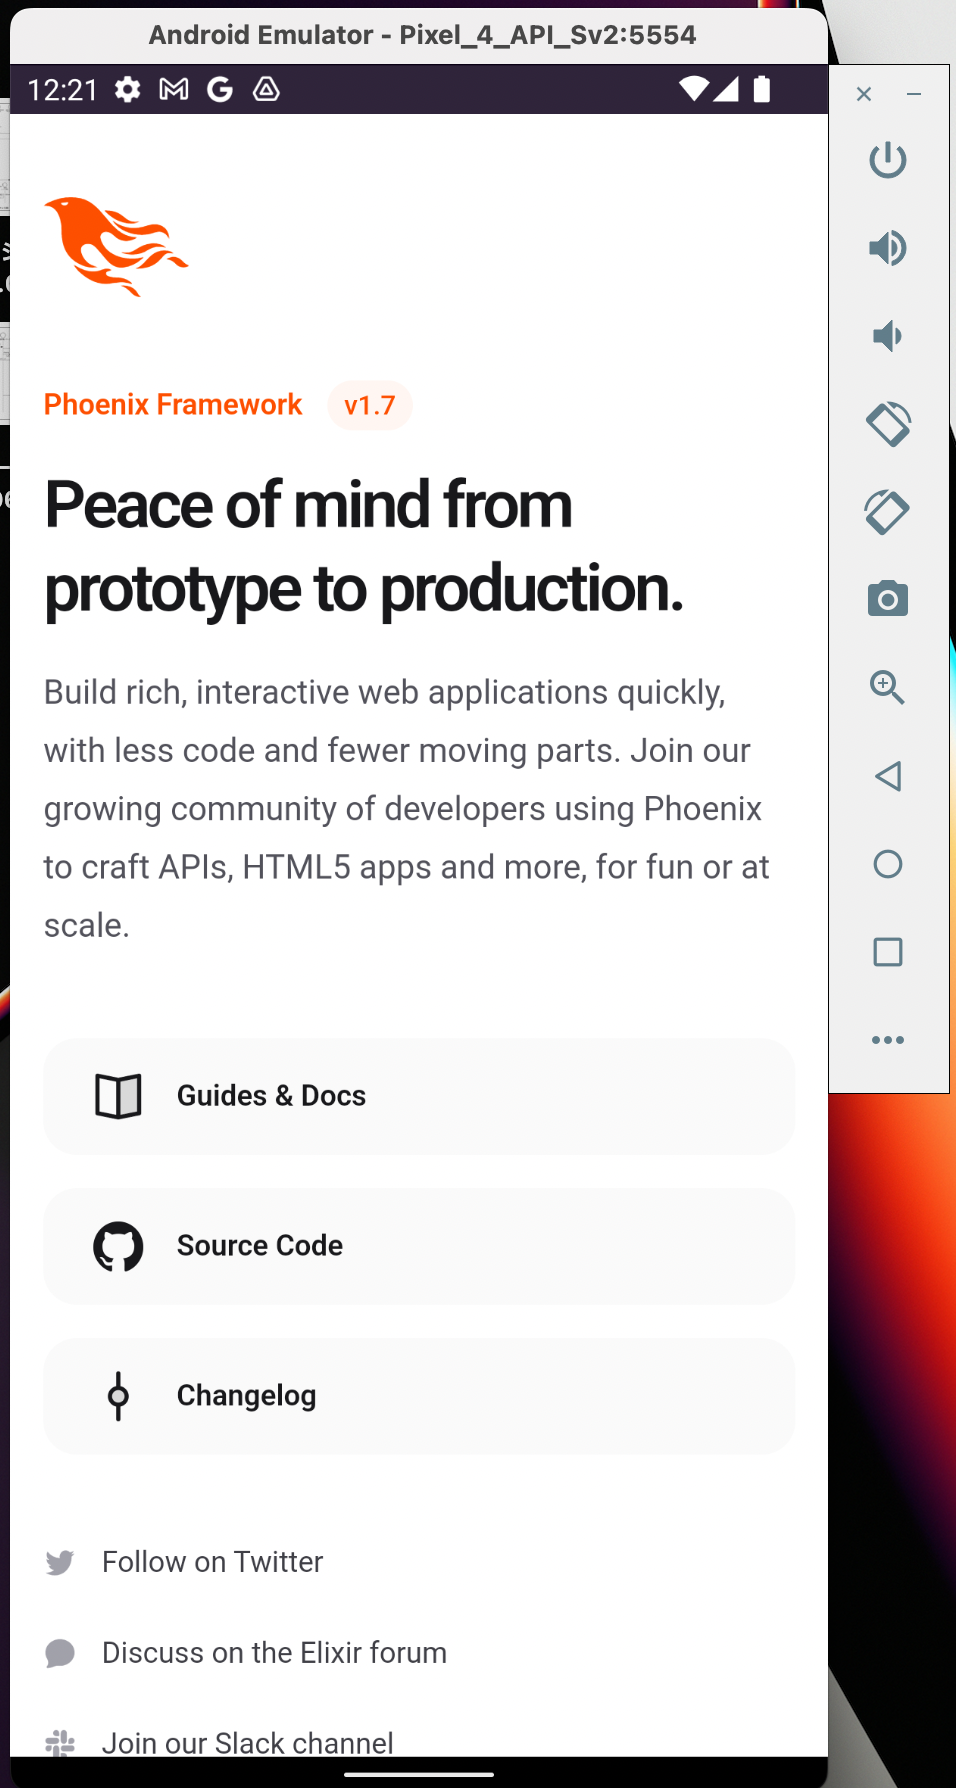The width and height of the screenshot is (956, 1788).
Task: Click the Phoenix firebird logo
Action: tap(116, 247)
